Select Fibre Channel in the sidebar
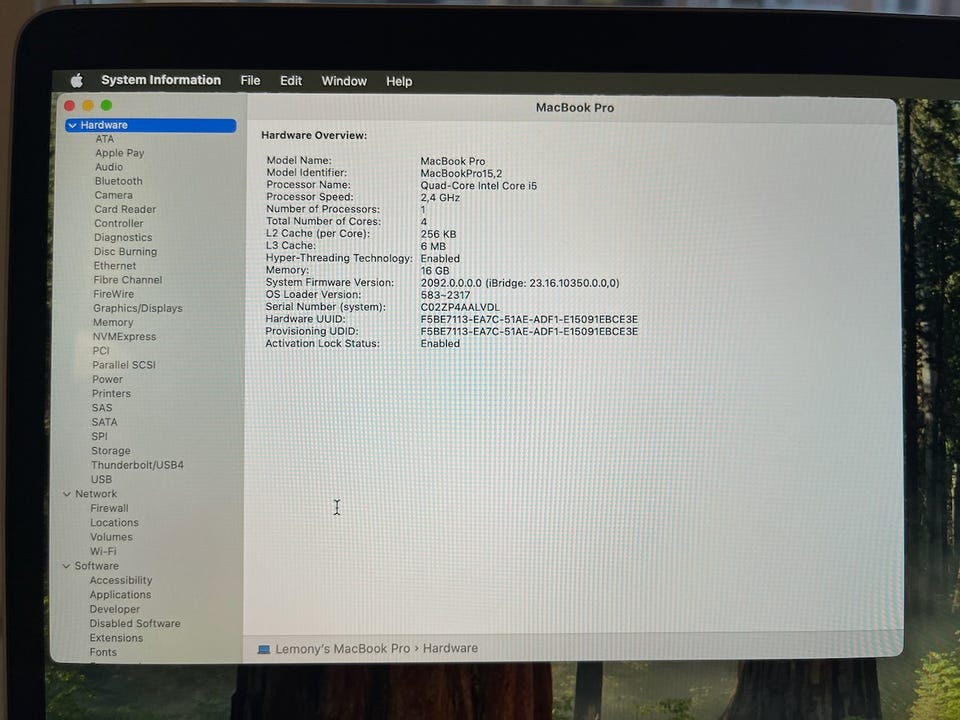Image resolution: width=960 pixels, height=720 pixels. point(128,280)
